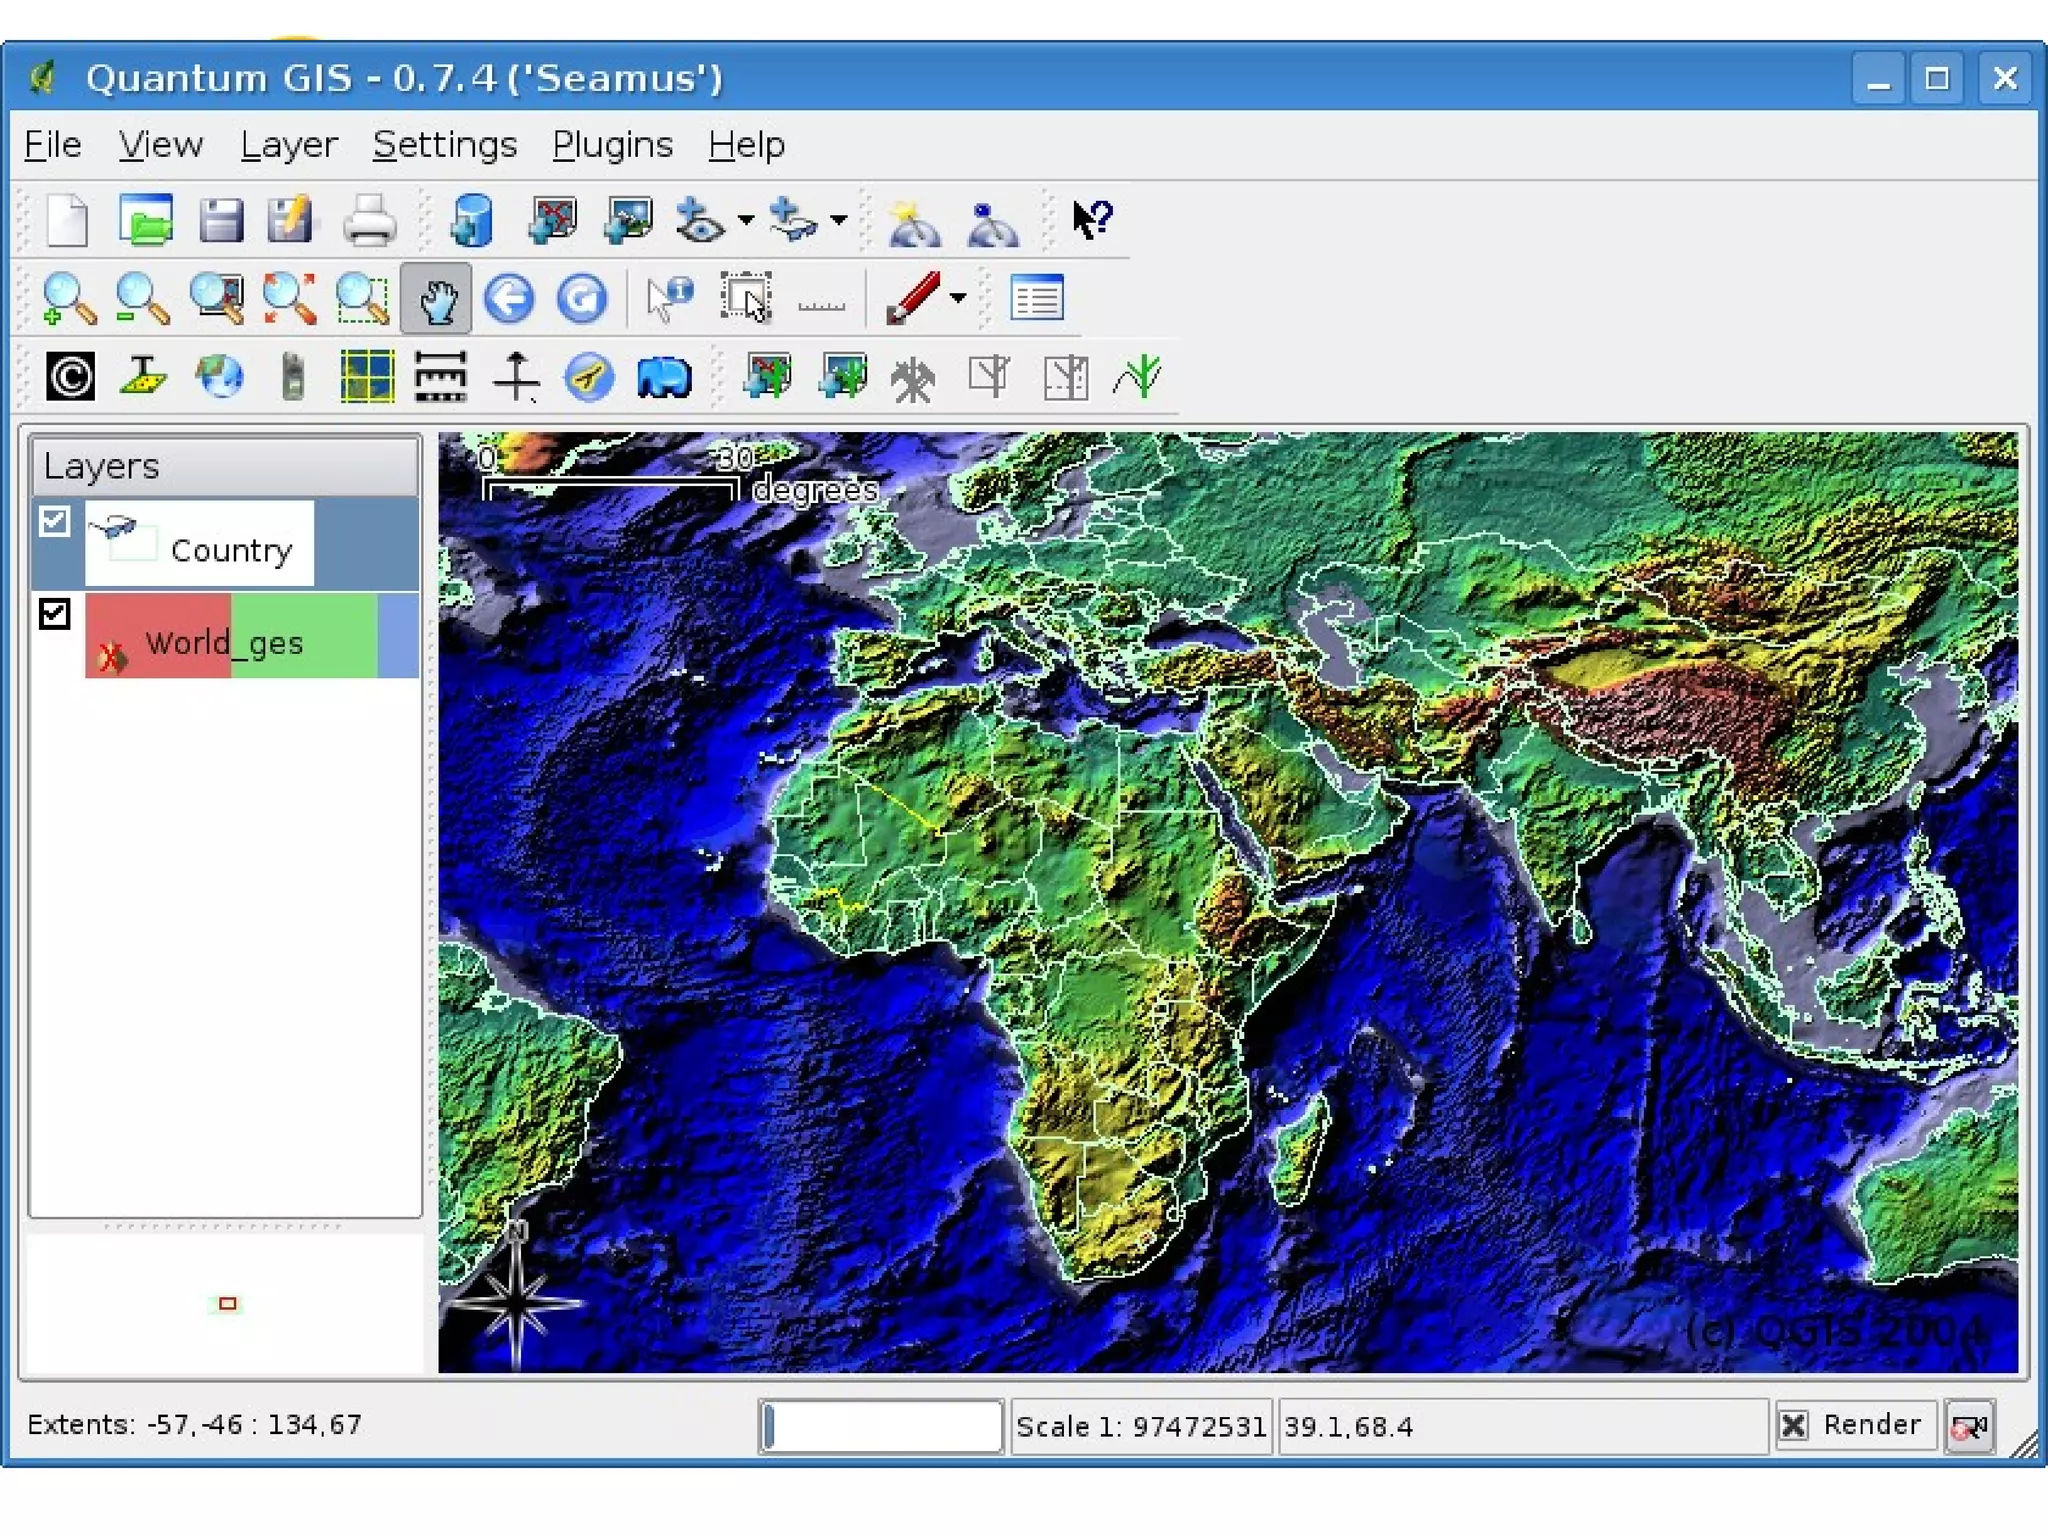Click the progress bar in status bar
This screenshot has height=1536, width=2048.
(881, 1426)
